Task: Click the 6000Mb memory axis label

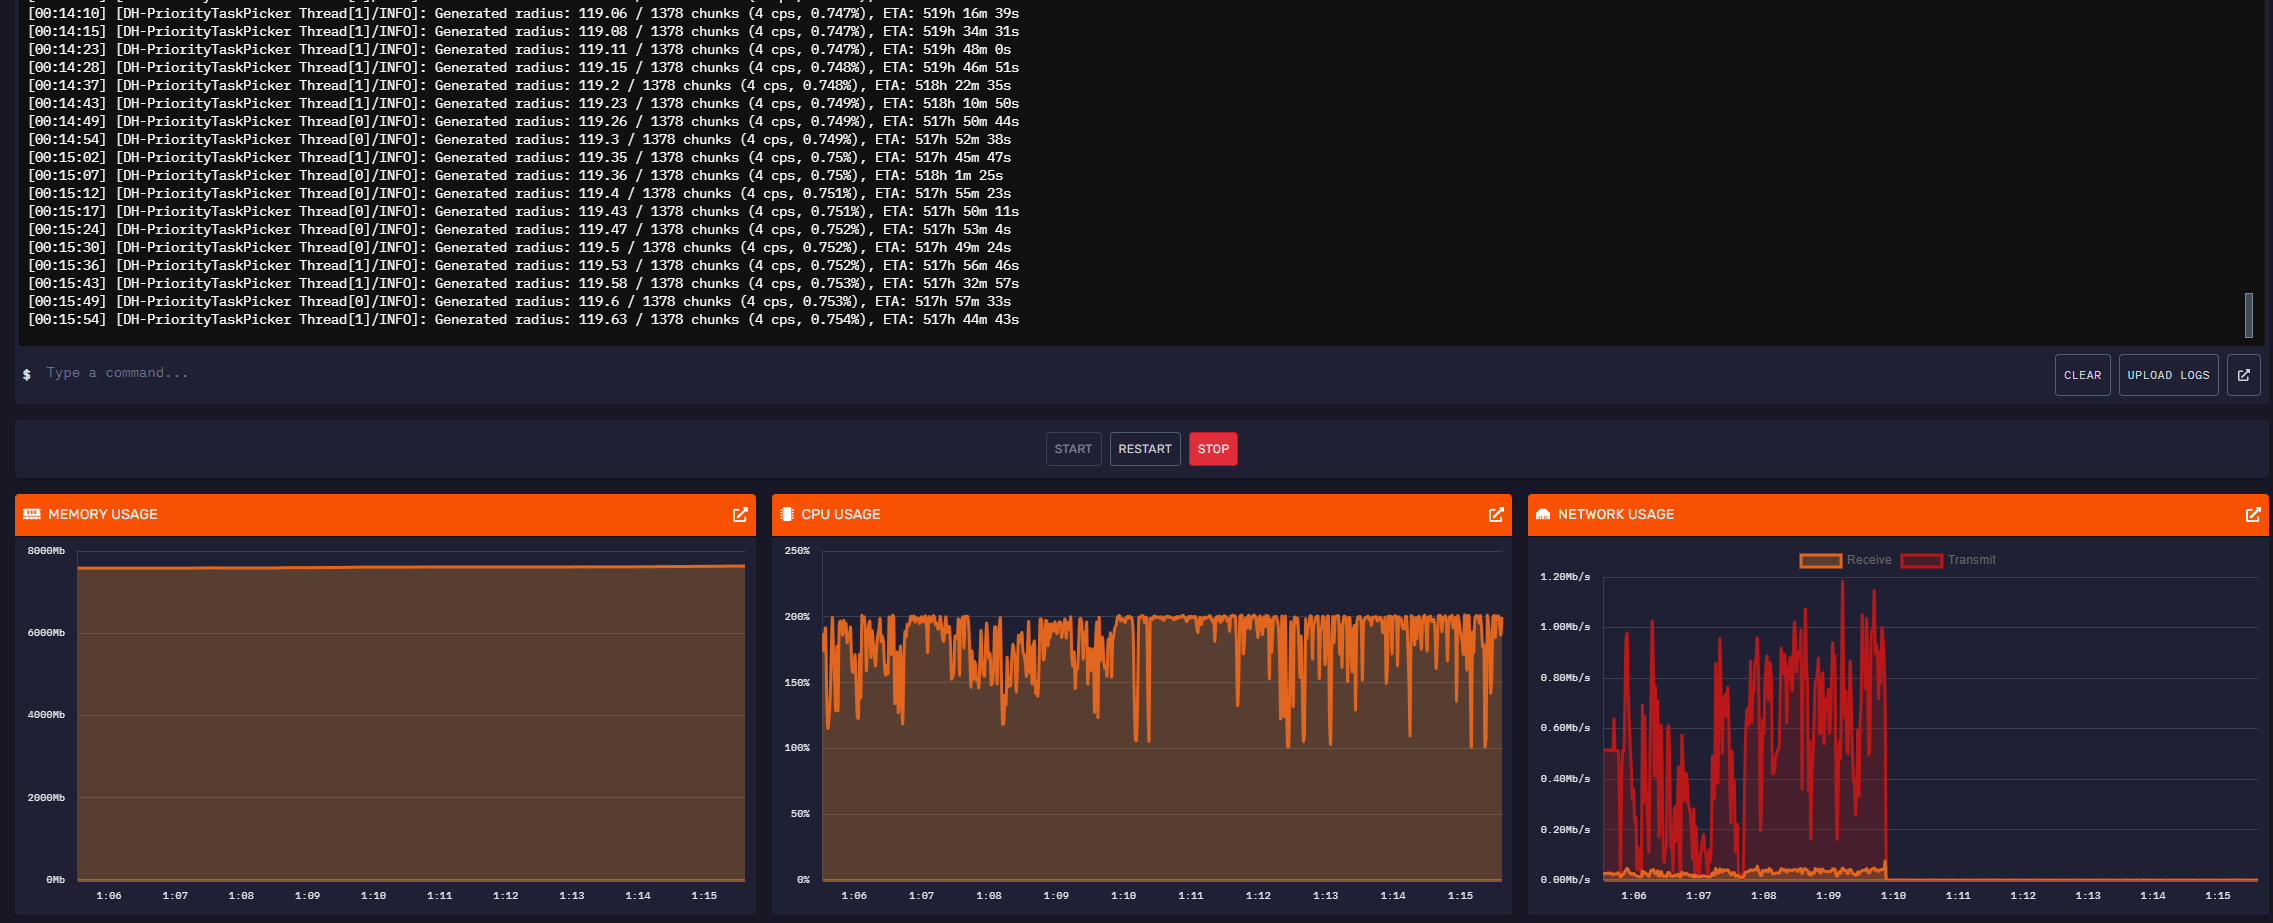Action: (x=46, y=633)
